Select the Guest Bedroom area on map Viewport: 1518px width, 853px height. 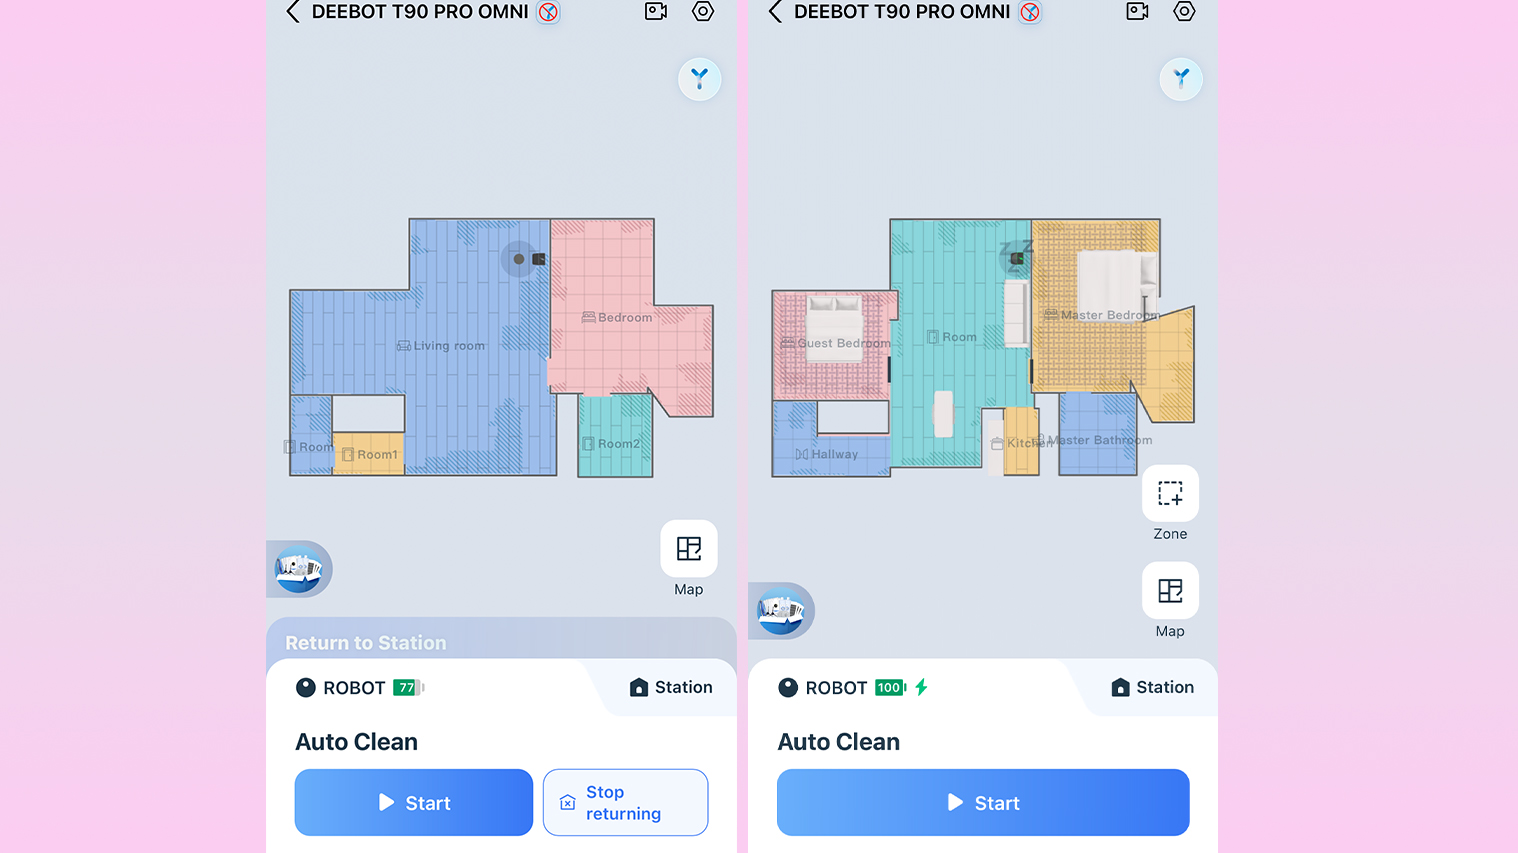pyautogui.click(x=835, y=343)
